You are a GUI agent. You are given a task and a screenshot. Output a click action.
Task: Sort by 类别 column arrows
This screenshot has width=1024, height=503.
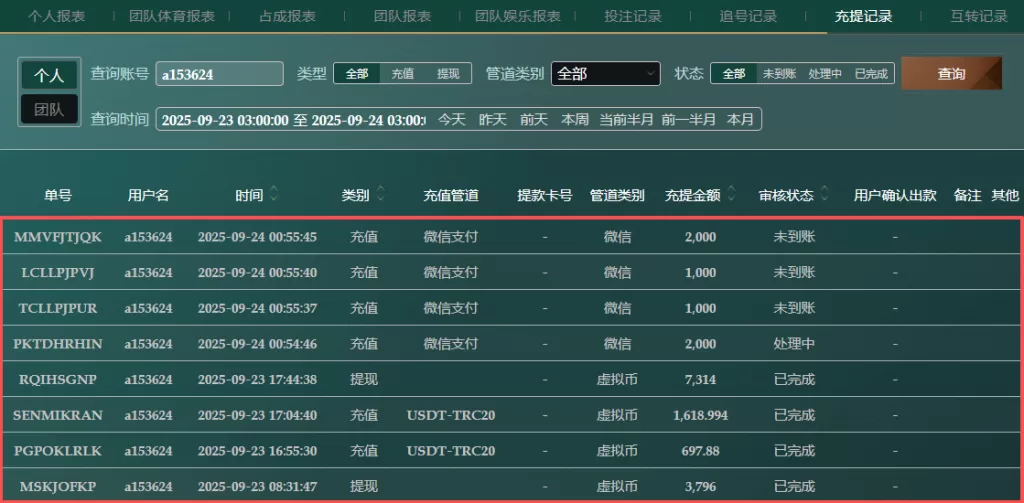point(380,195)
